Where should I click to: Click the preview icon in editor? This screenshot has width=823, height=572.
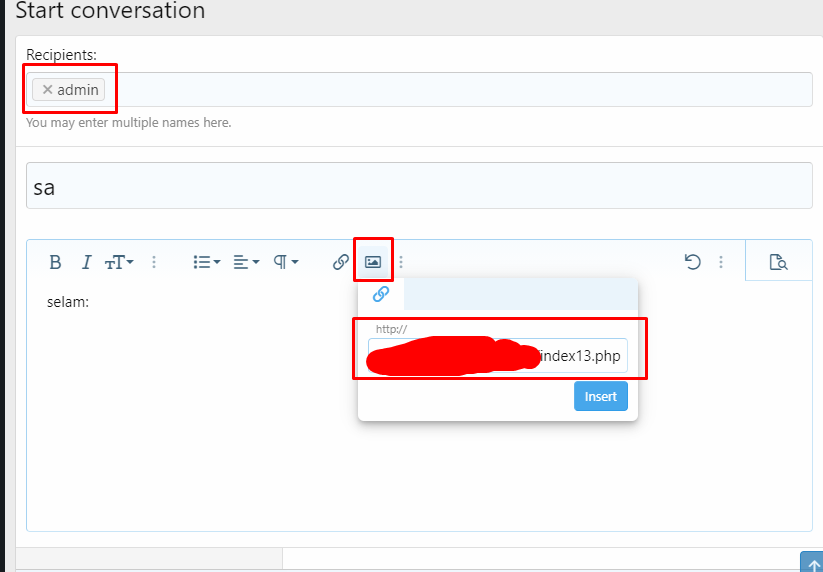coord(778,262)
